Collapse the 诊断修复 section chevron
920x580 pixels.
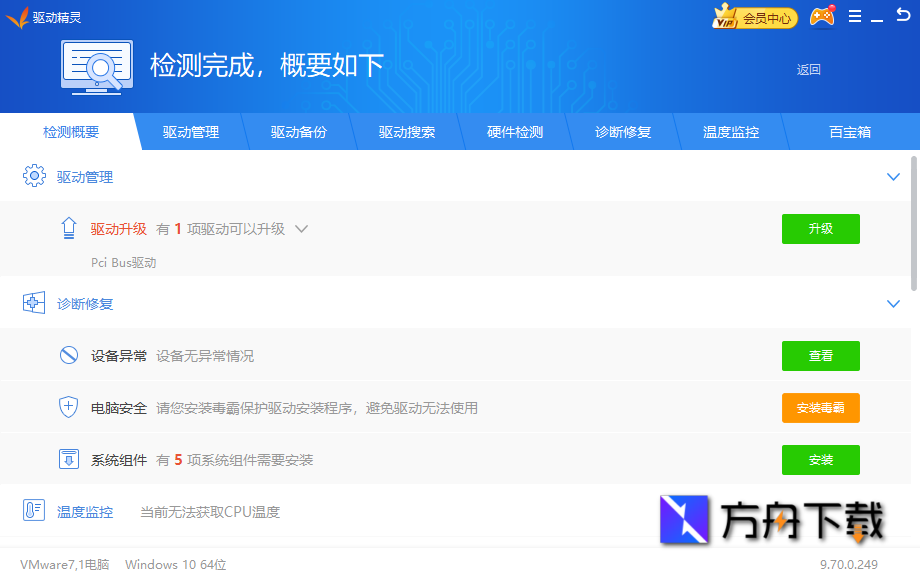[x=893, y=302]
